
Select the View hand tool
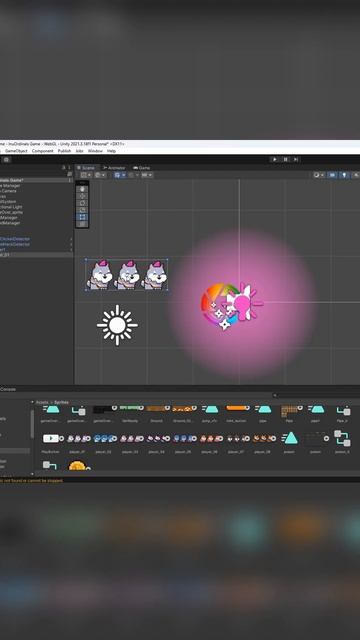[x=82, y=189]
